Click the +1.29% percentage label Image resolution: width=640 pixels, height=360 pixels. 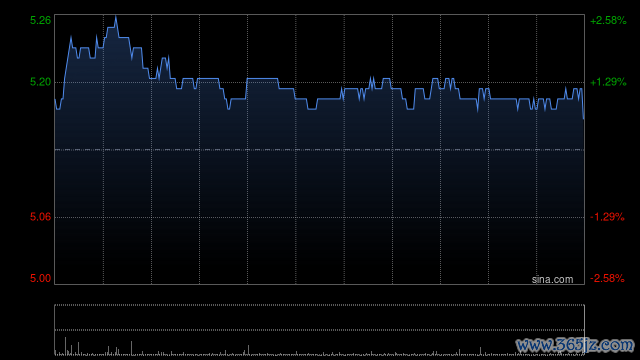pos(608,82)
